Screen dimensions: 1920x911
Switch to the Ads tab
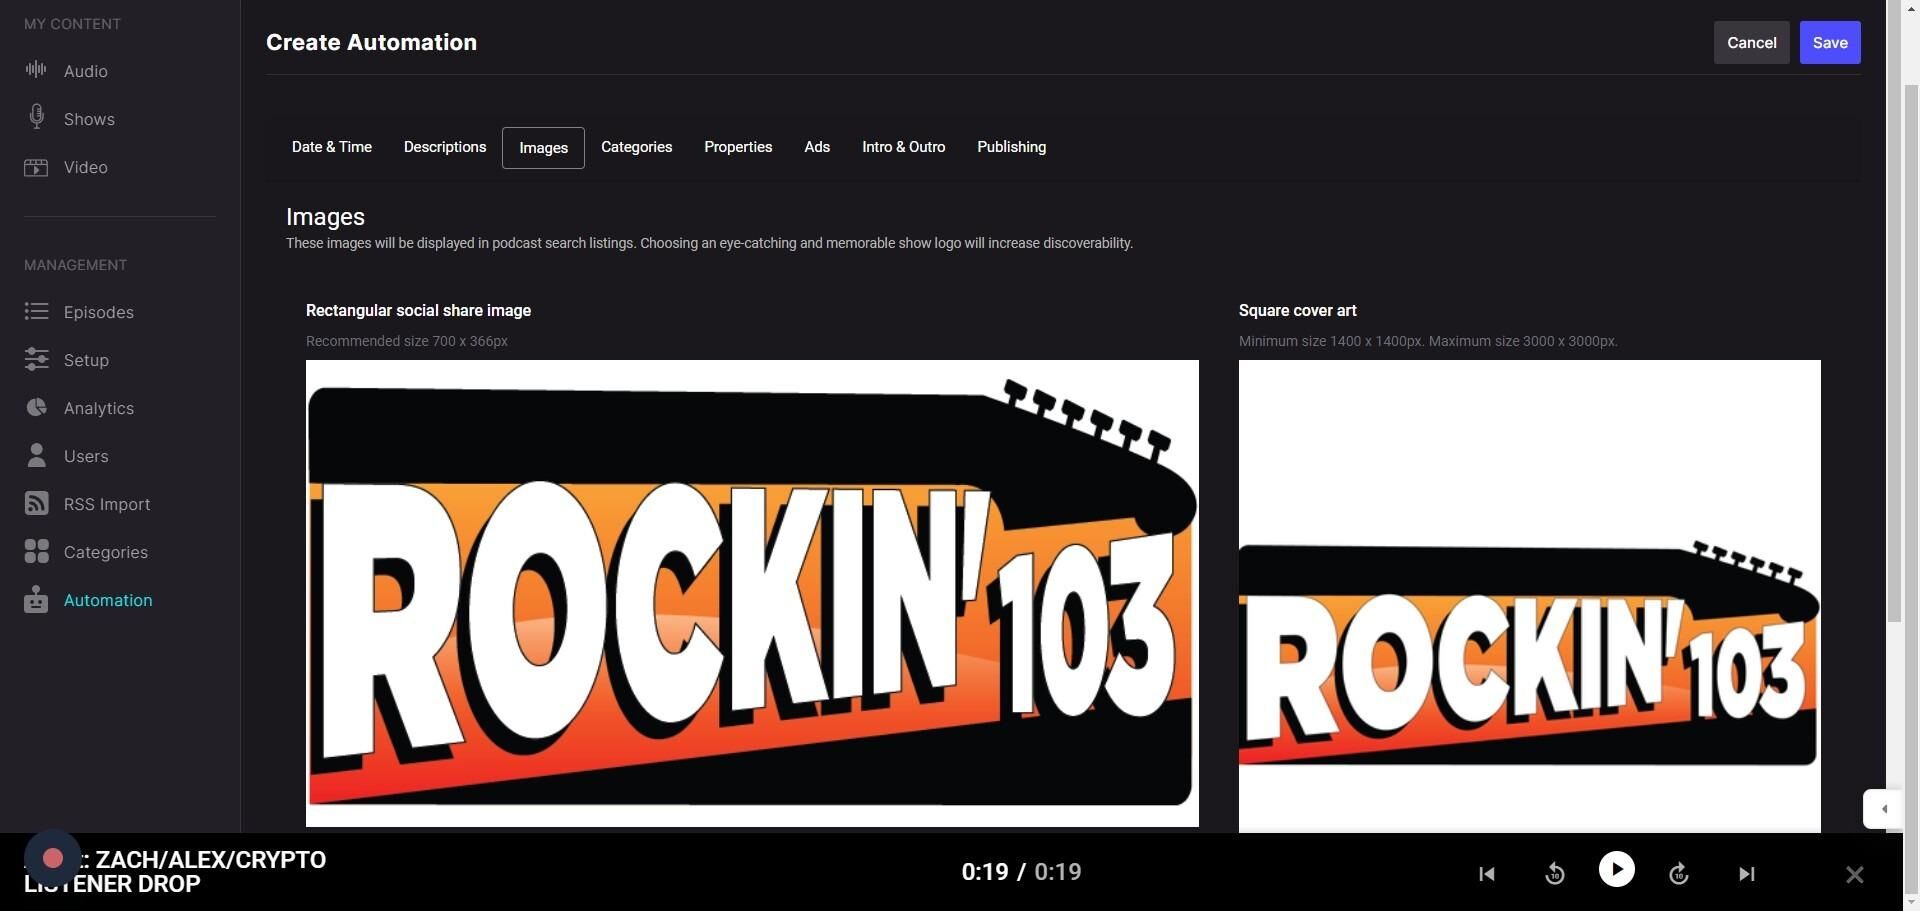click(817, 147)
